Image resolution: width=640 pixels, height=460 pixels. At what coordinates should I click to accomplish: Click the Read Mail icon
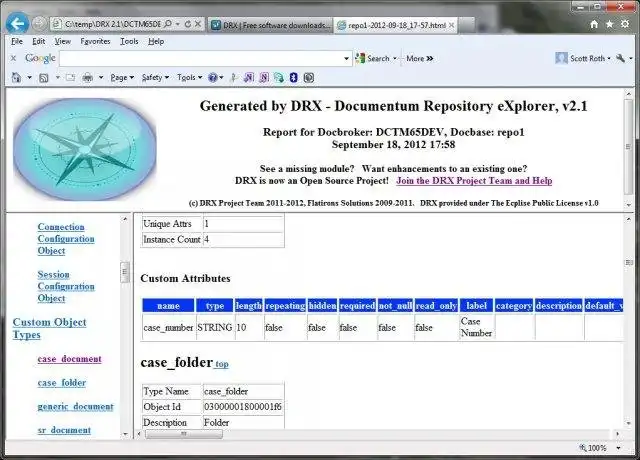tap(71, 78)
